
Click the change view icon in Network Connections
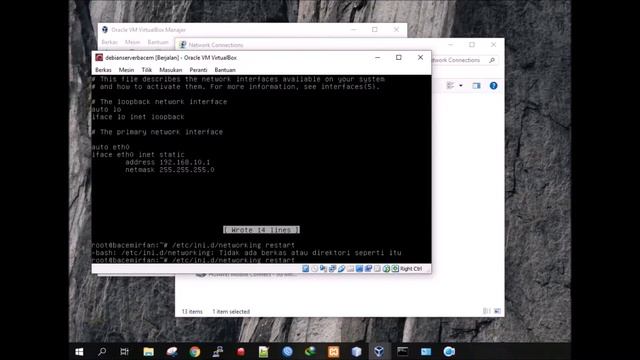451,85
